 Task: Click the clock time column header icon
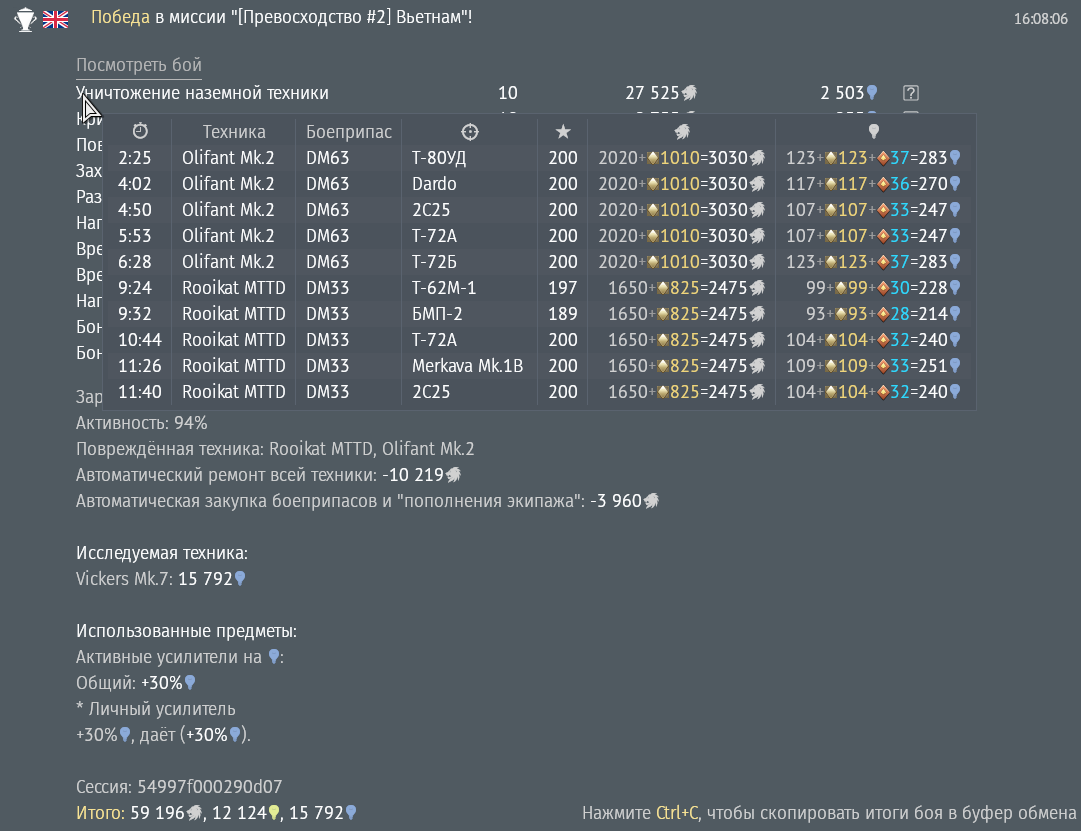click(x=141, y=131)
